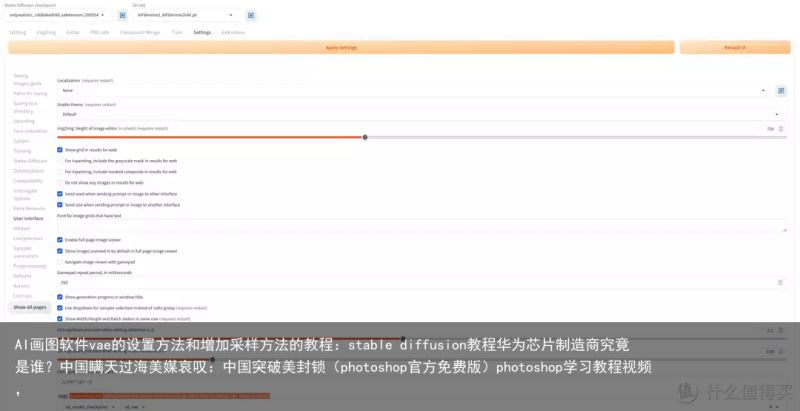This screenshot has height=411, width=800.
Task: Toggle Show generation progress in window title
Action: pyautogui.click(x=60, y=297)
